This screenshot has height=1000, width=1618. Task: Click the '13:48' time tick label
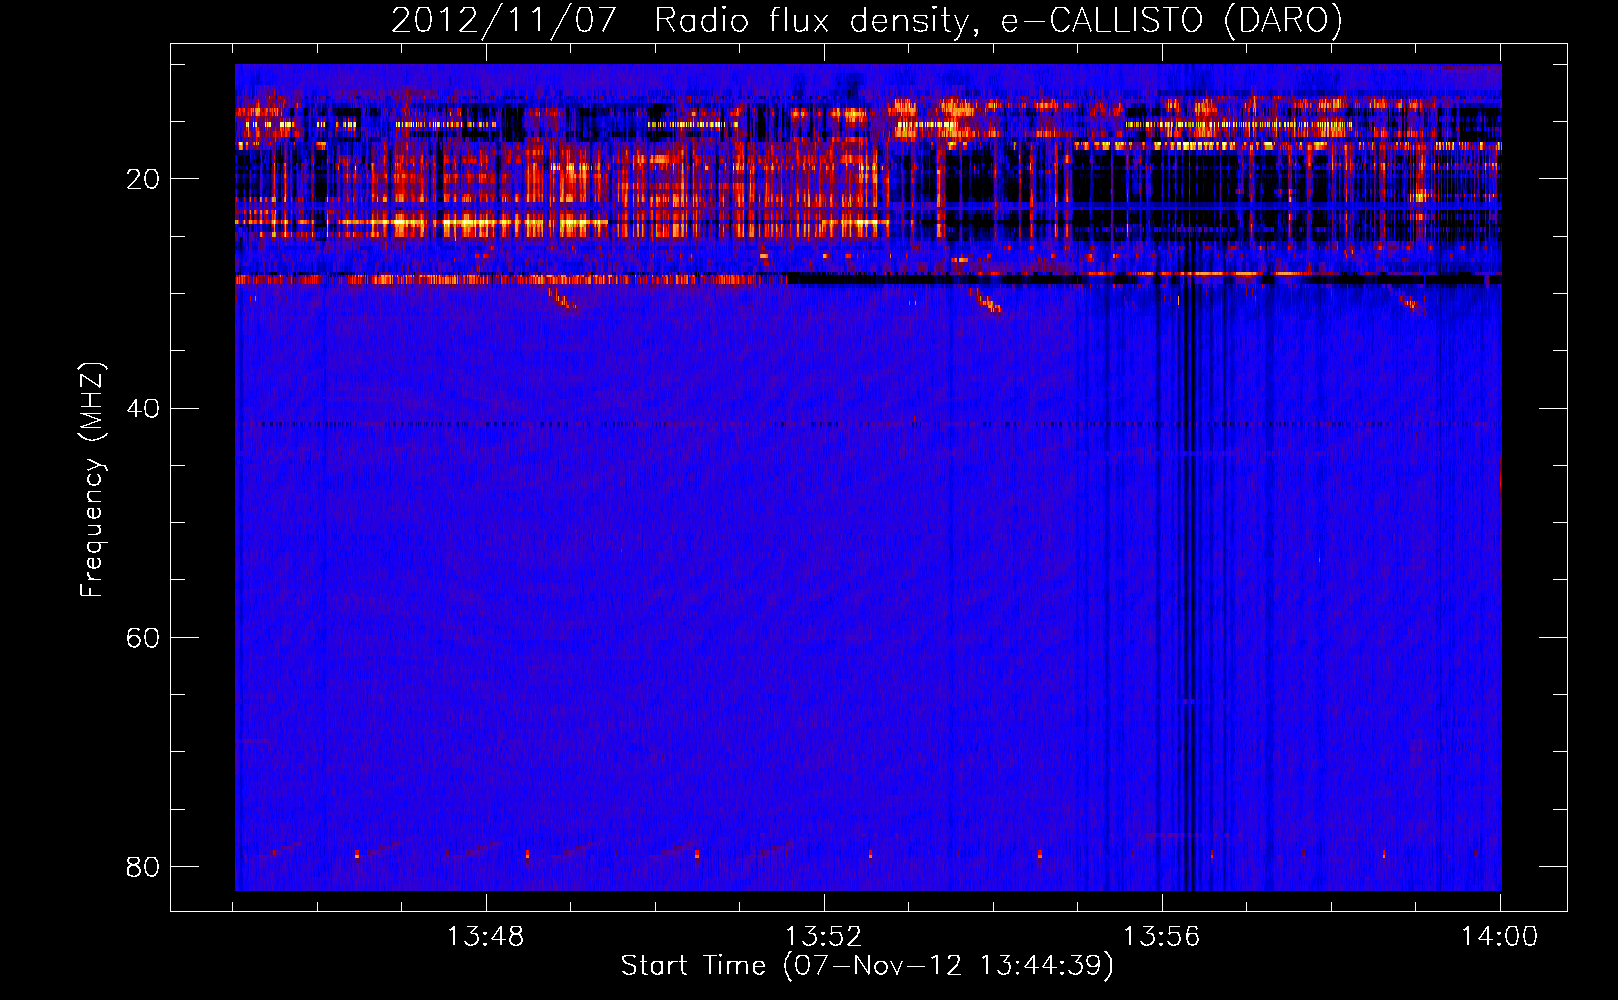pos(485,937)
